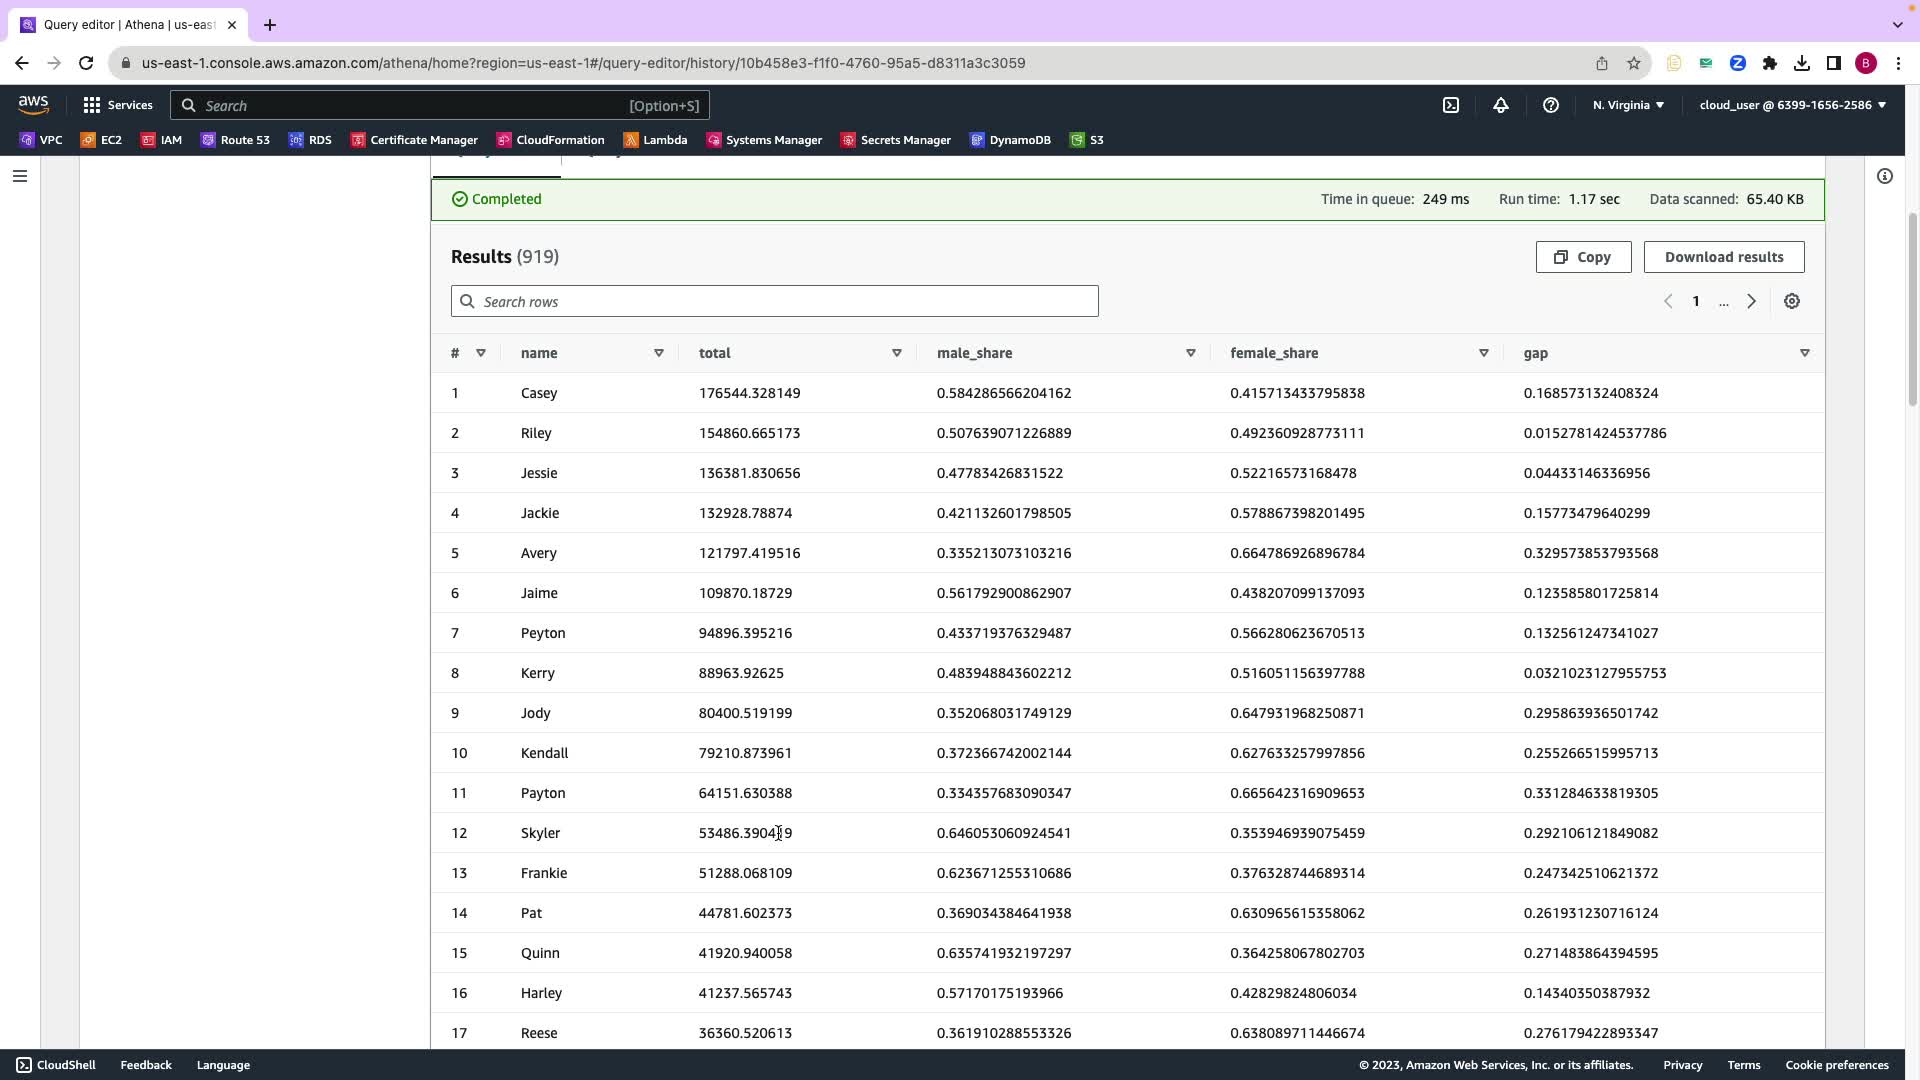1920x1080 pixels.
Task: Click the Copy results button
Action: coord(1583,257)
